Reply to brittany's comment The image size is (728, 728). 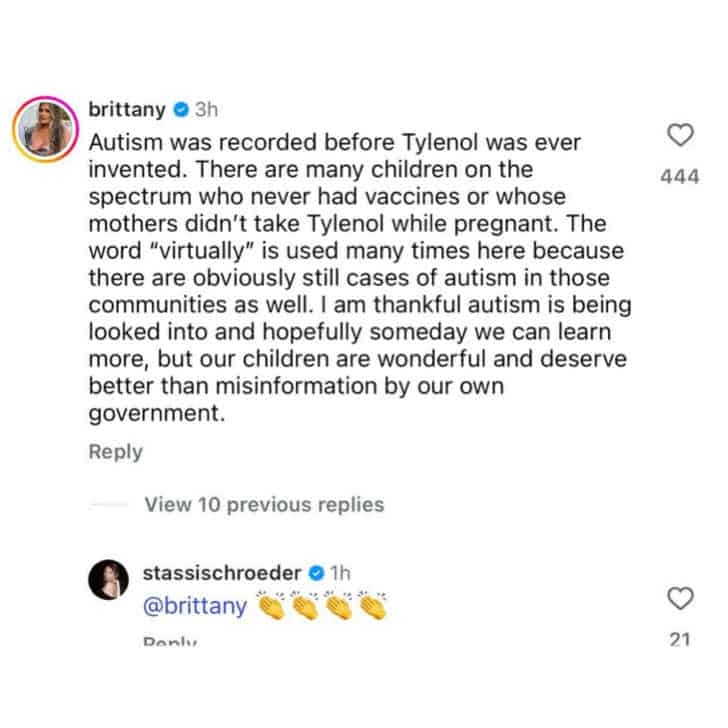[115, 452]
